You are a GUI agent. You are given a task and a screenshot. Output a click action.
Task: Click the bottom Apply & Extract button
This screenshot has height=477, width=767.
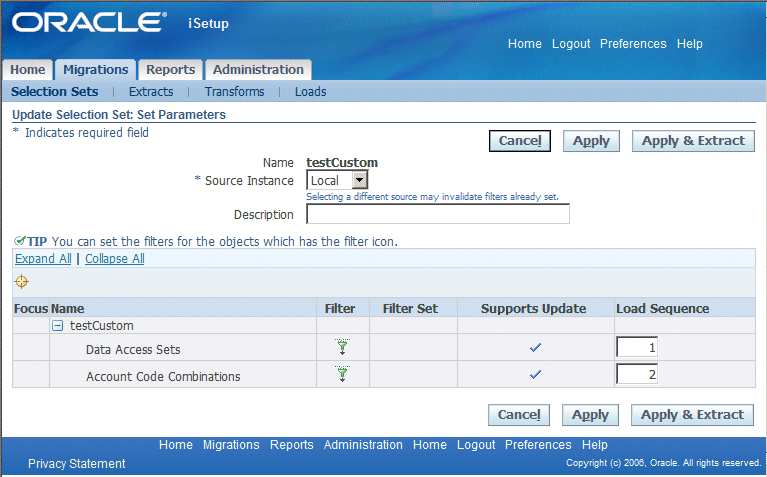point(692,415)
